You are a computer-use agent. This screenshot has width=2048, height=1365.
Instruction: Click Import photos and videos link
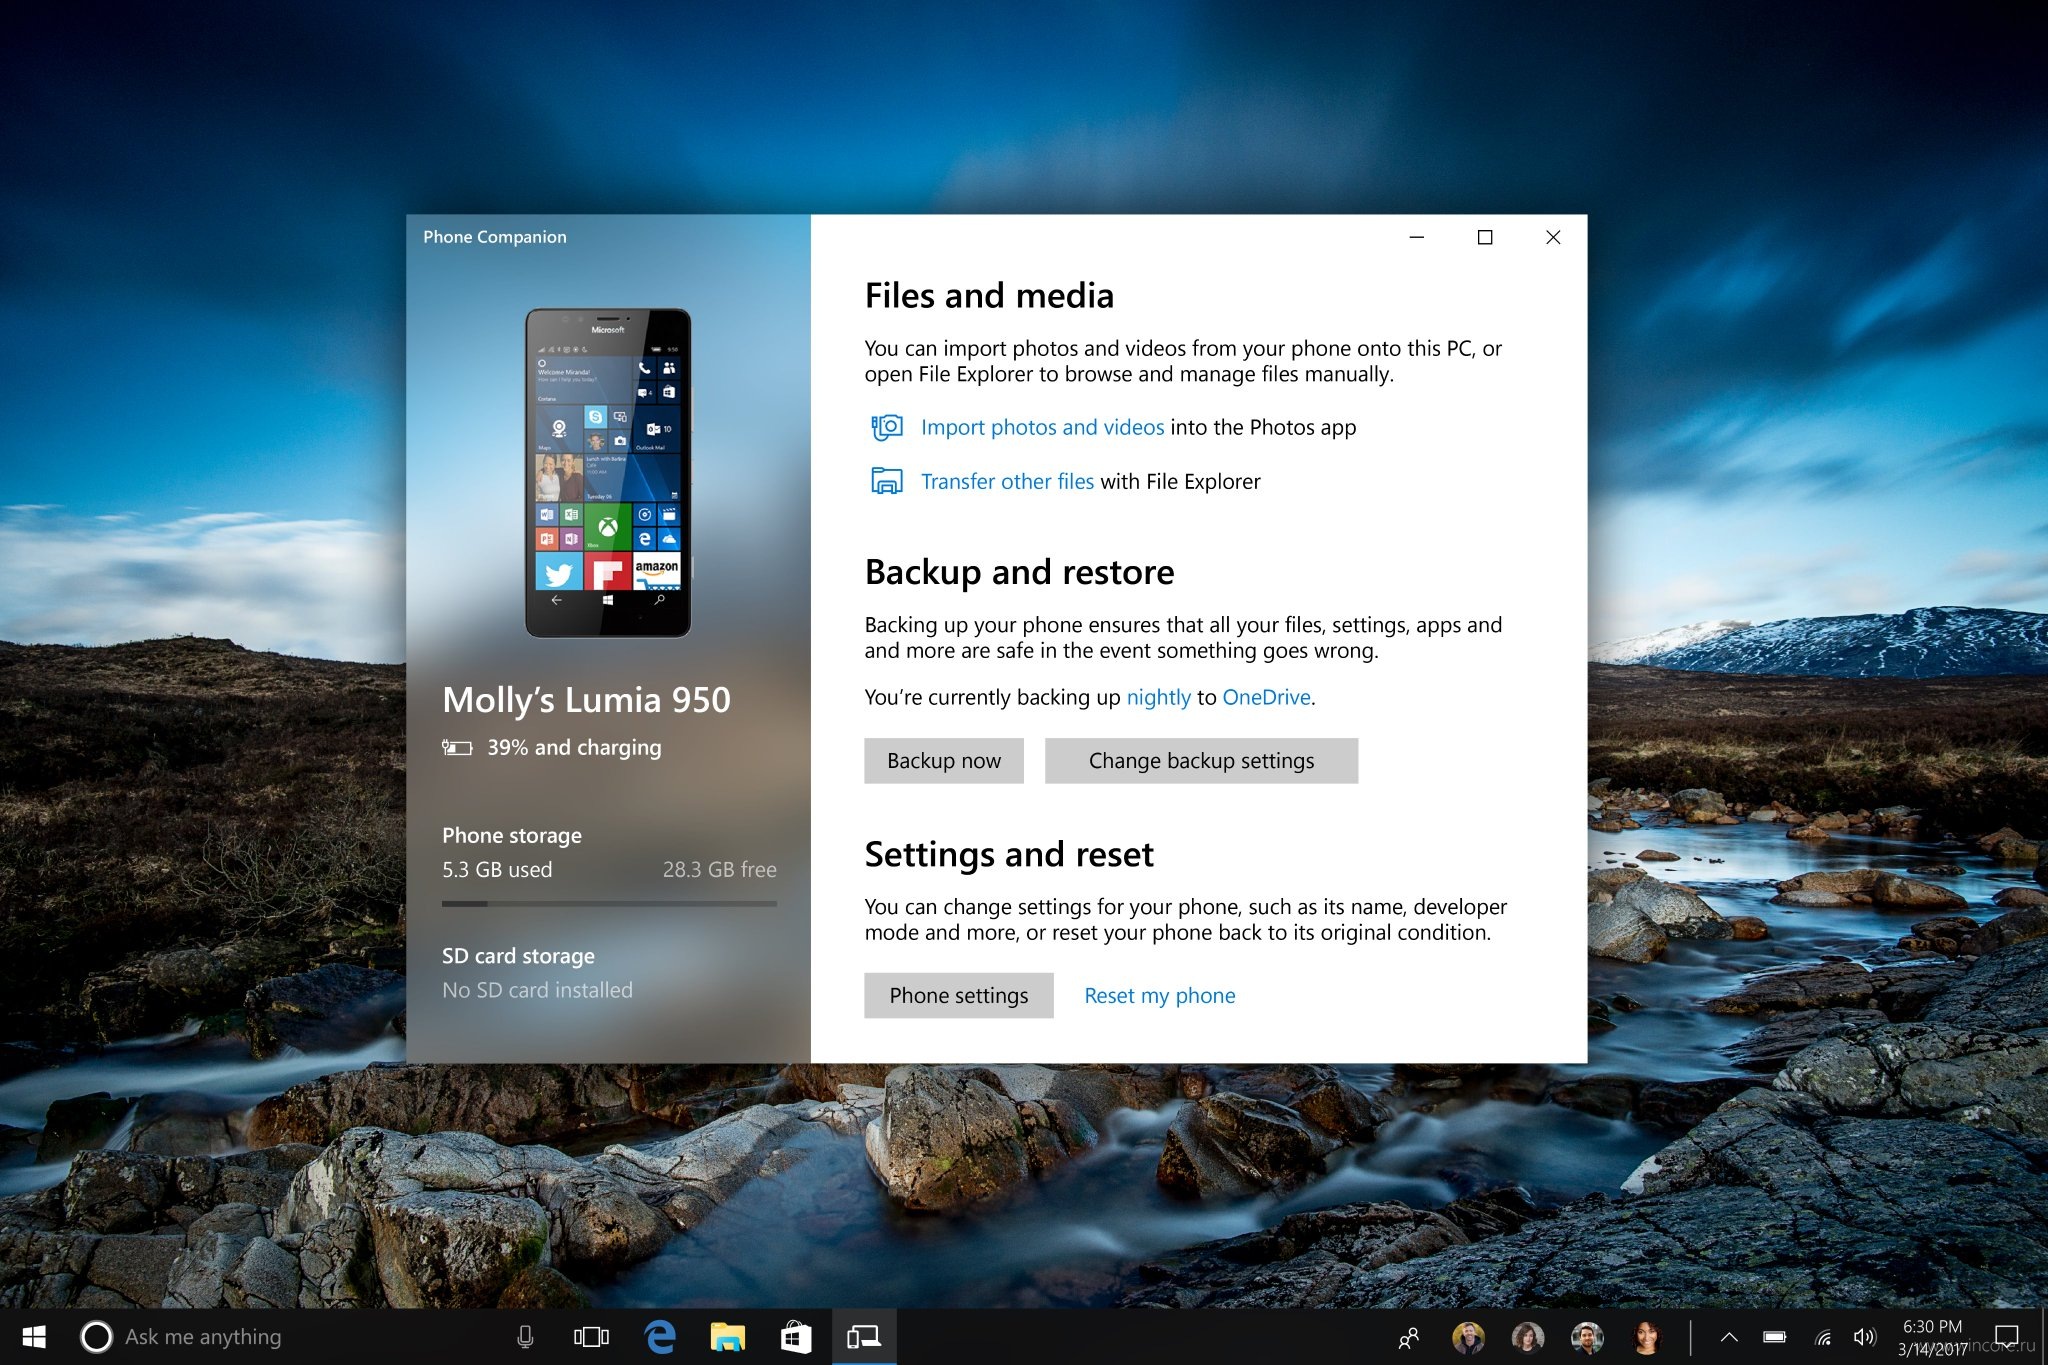coord(1042,427)
